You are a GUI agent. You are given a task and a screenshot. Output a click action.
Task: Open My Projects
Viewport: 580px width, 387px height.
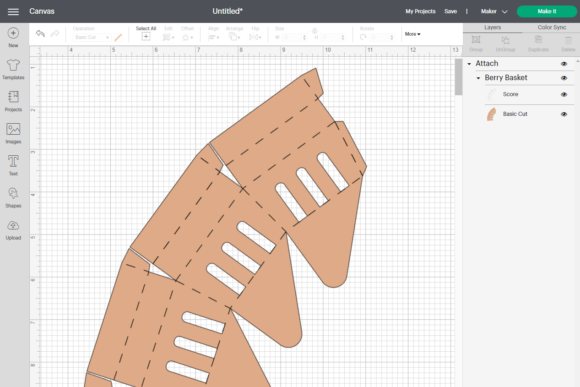(x=420, y=11)
